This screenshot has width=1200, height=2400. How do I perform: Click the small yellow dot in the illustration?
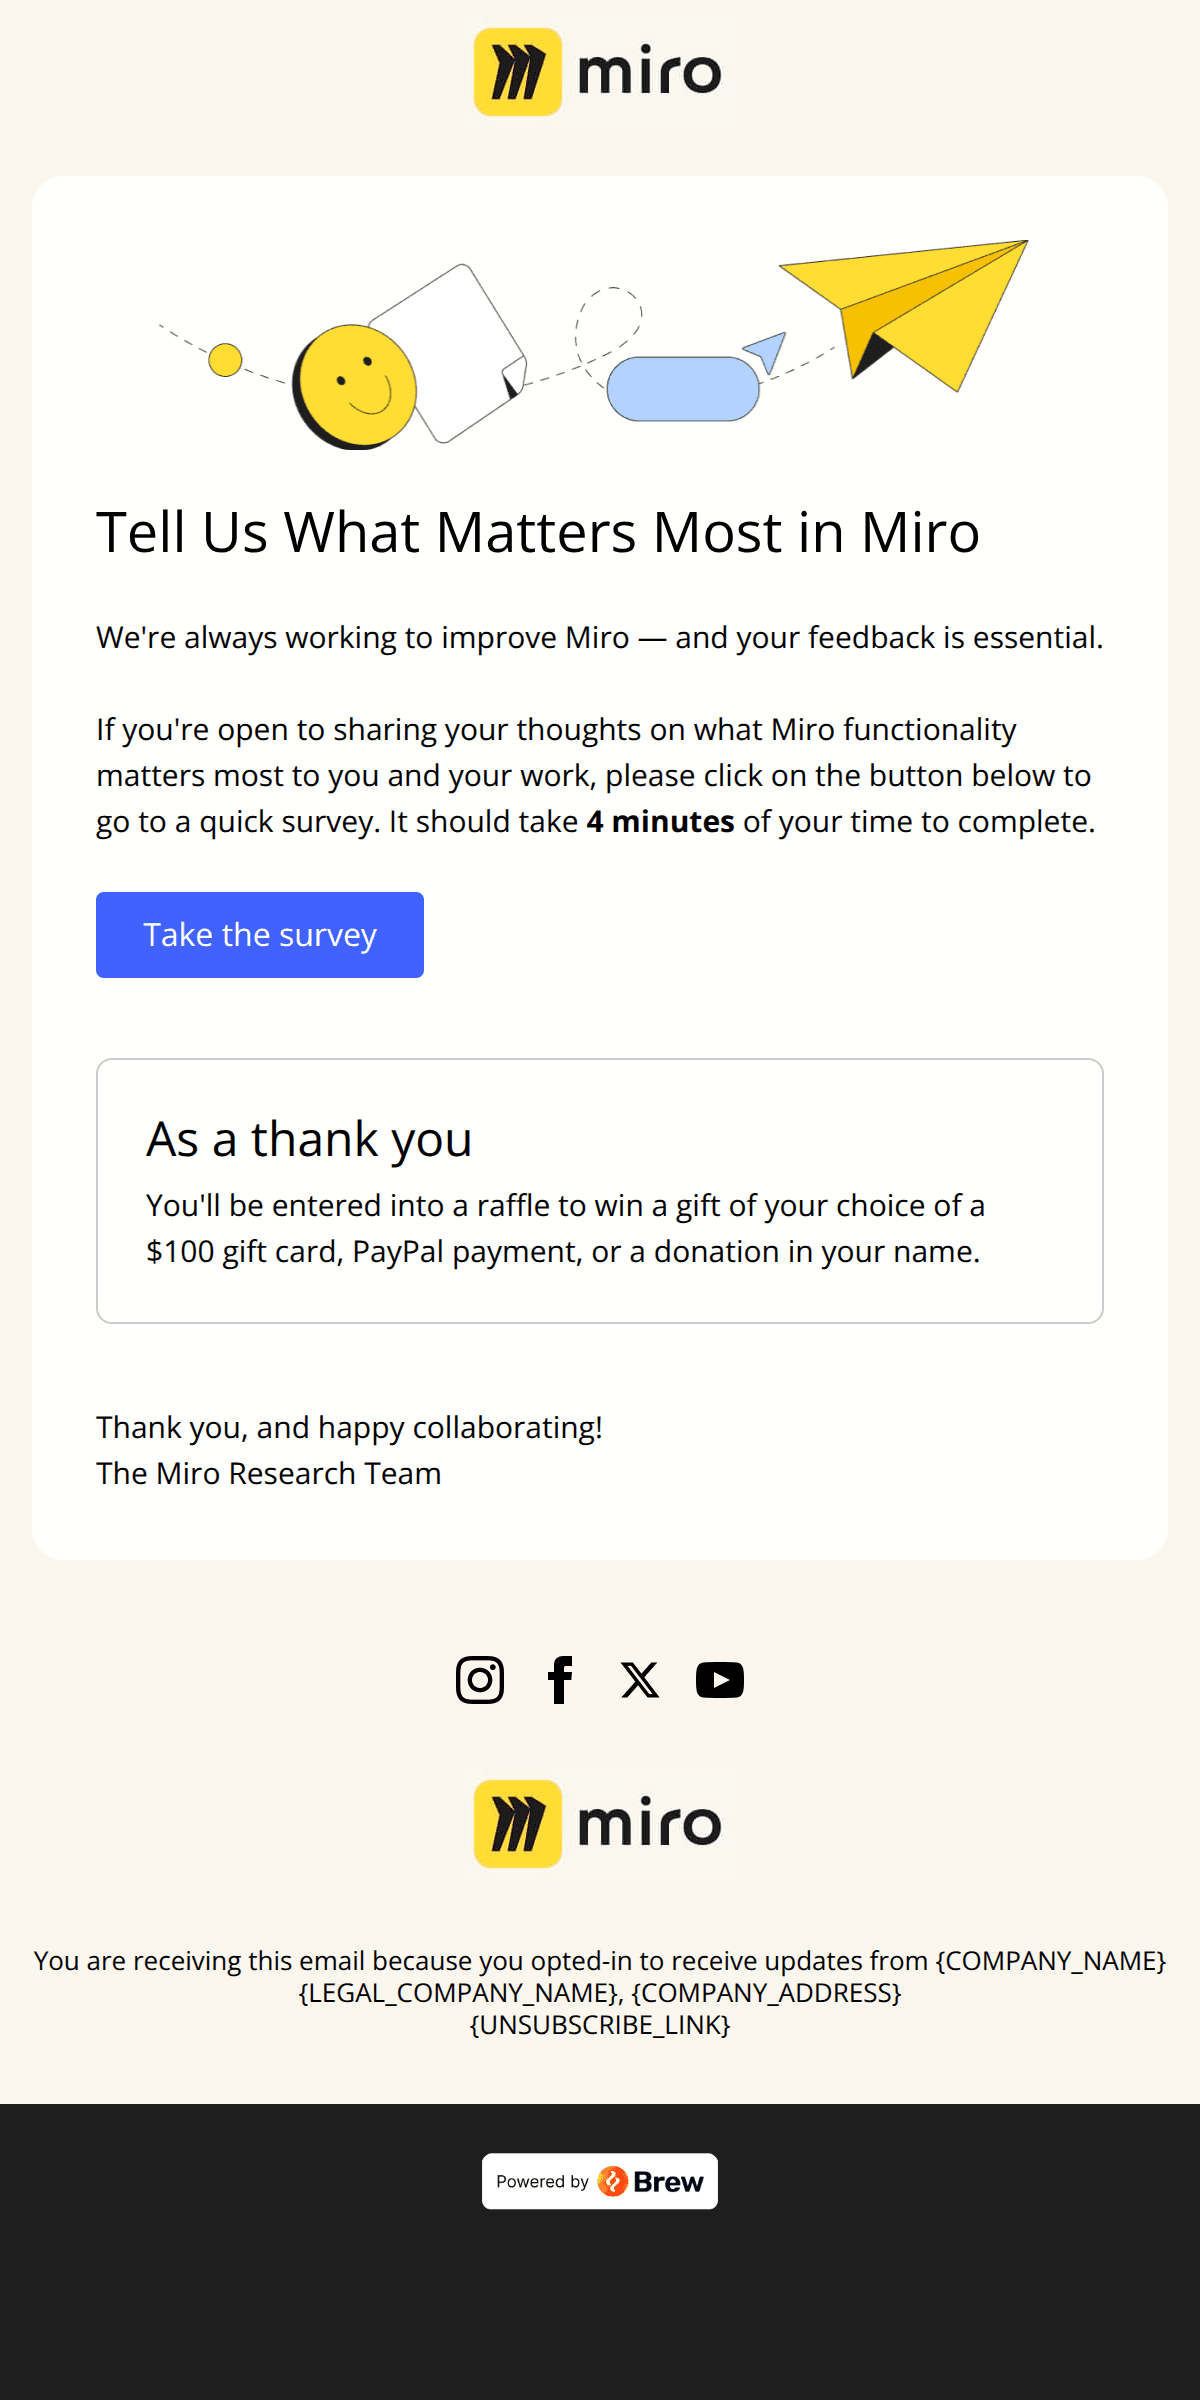click(227, 358)
